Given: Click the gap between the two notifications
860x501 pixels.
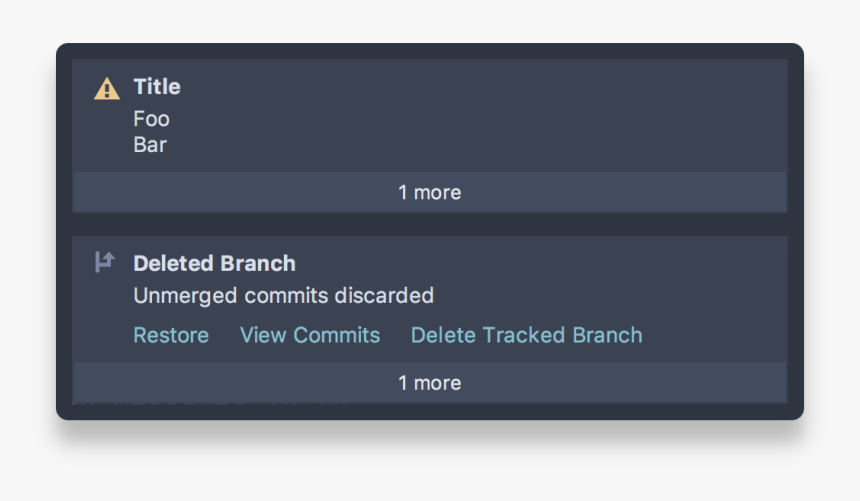Looking at the screenshot, I should click(429, 224).
